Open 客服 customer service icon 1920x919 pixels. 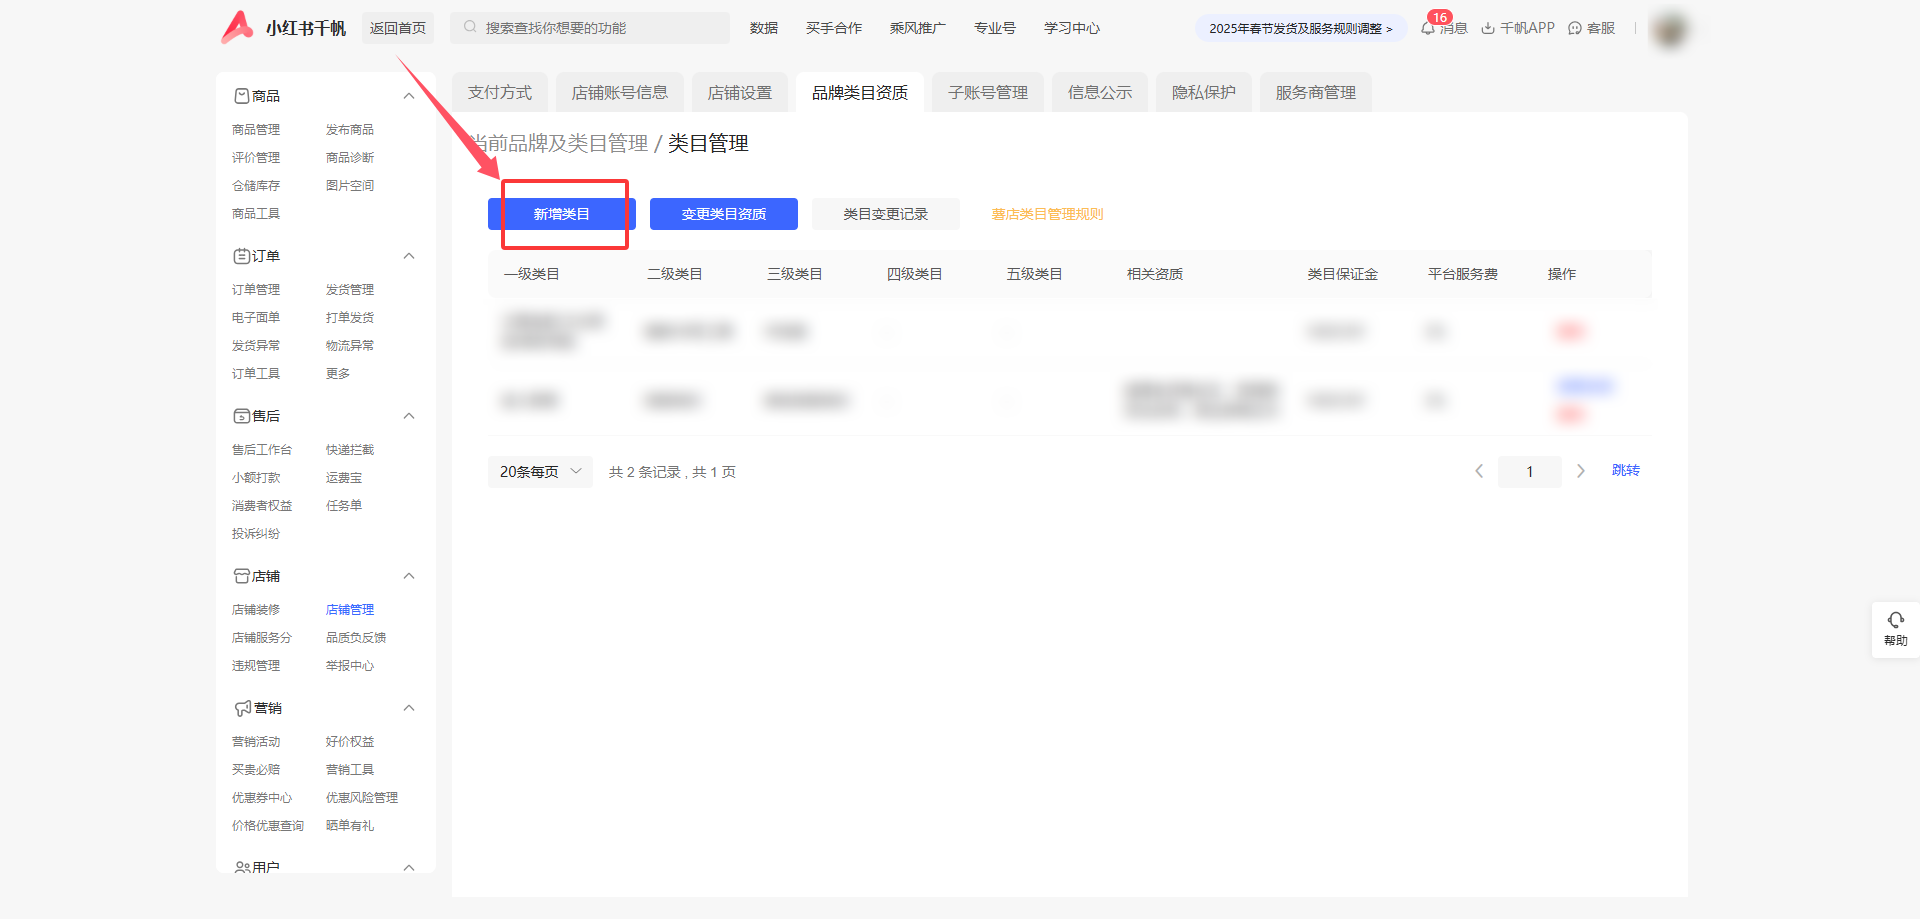tap(1575, 28)
